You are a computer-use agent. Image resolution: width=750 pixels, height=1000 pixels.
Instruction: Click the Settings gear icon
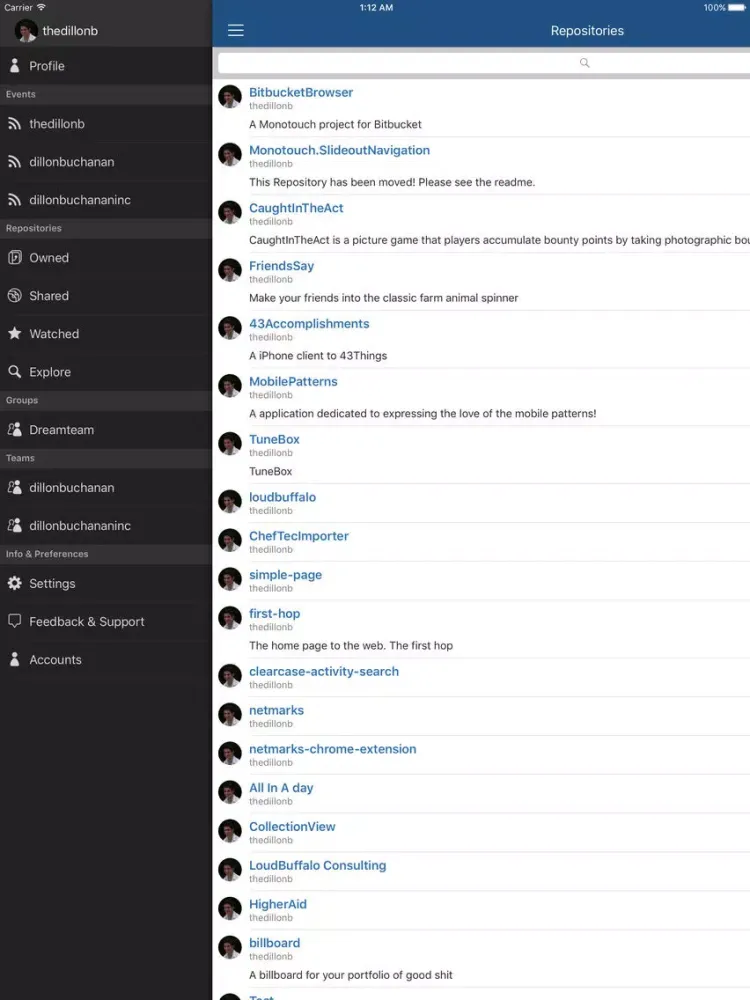[x=15, y=583]
